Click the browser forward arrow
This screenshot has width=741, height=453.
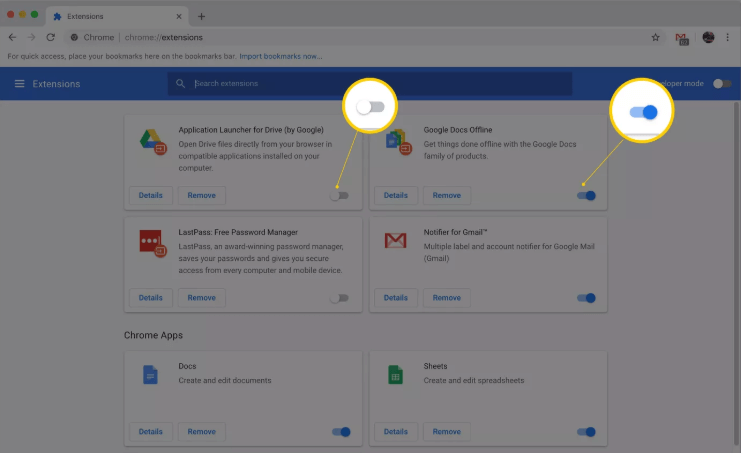pyautogui.click(x=31, y=37)
